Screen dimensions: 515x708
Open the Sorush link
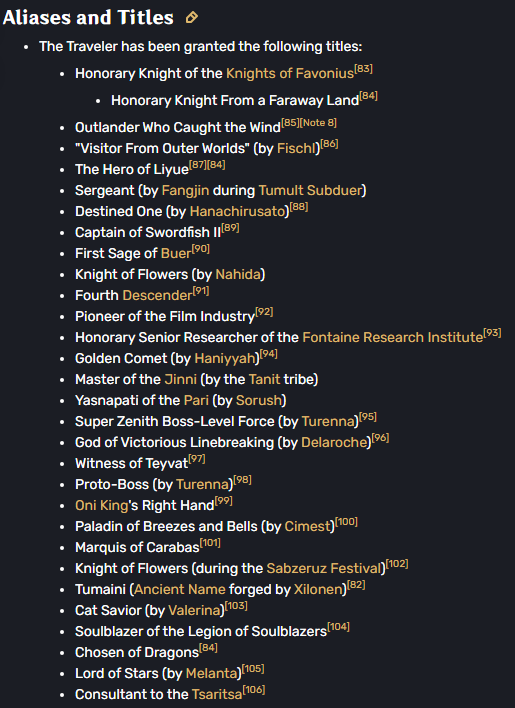259,401
